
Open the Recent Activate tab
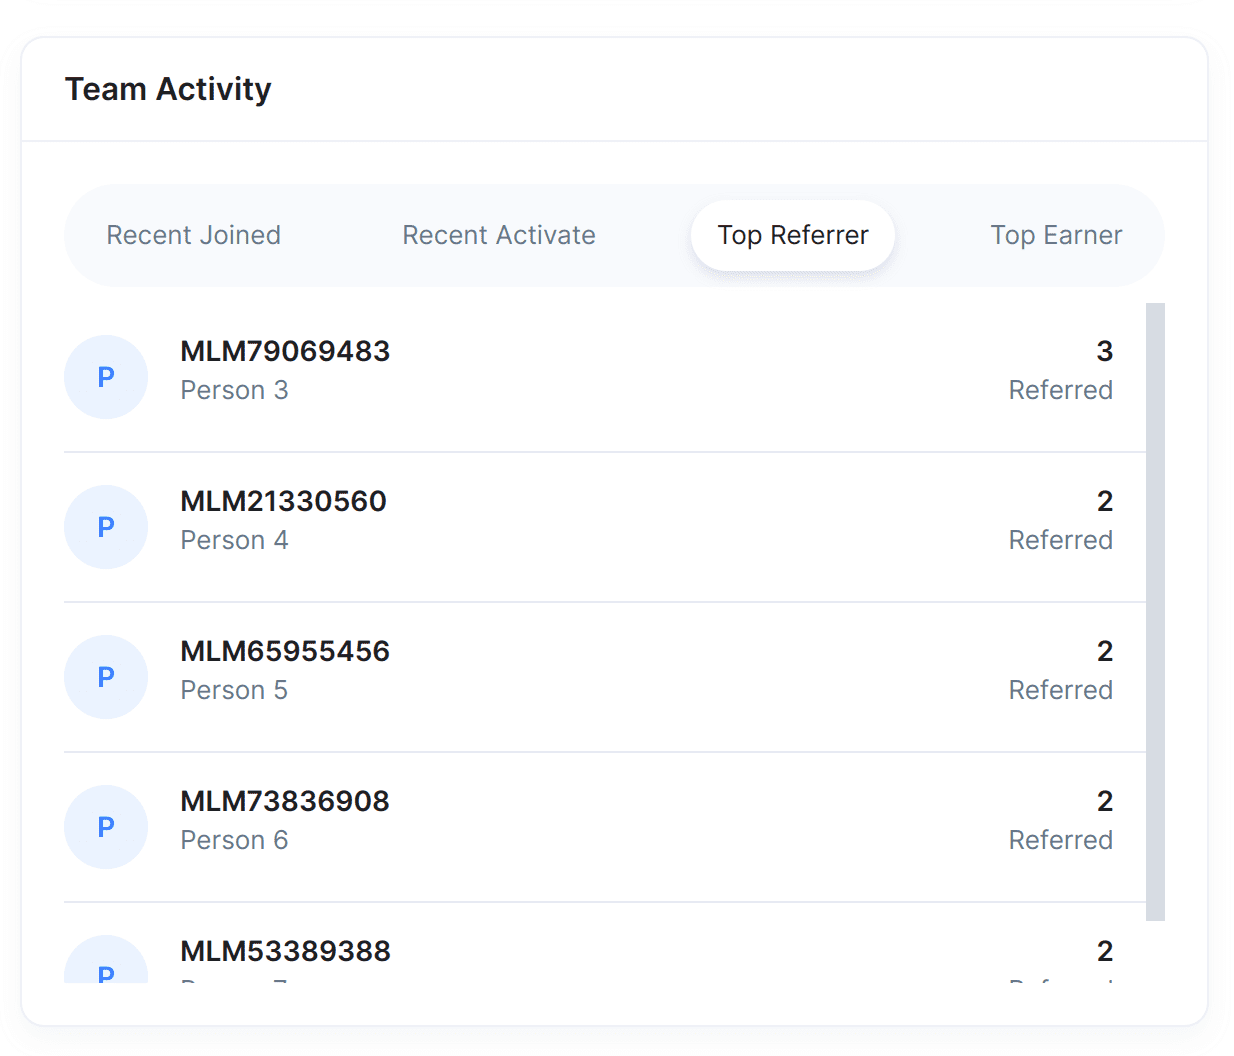(499, 235)
